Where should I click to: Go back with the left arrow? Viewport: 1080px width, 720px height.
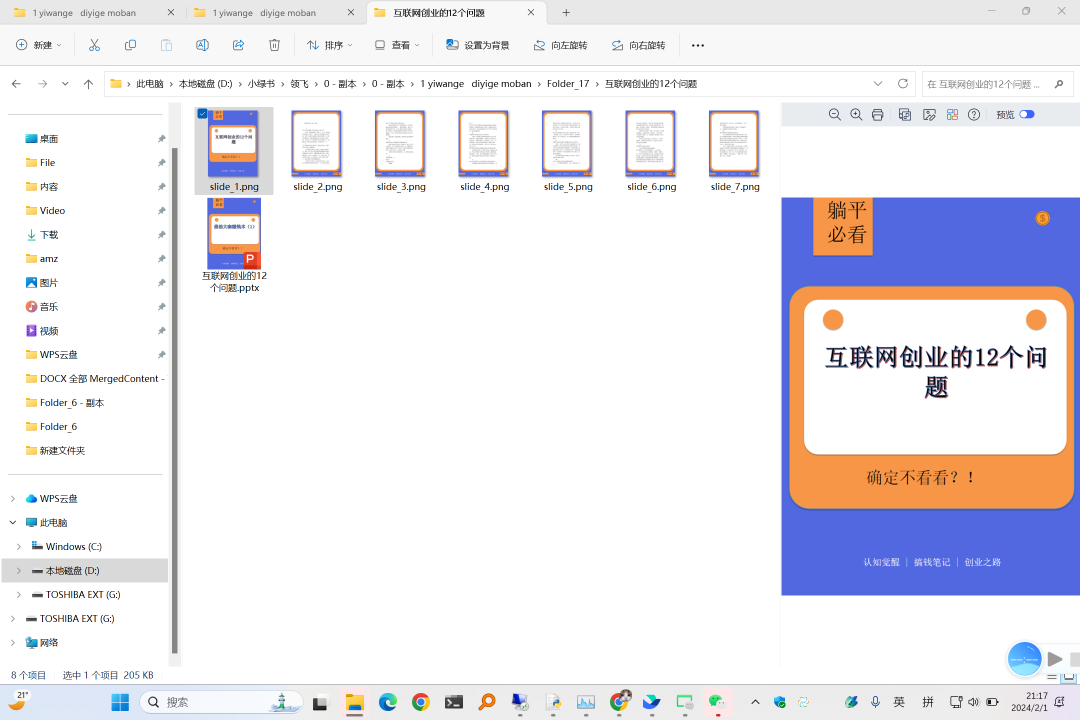(17, 83)
